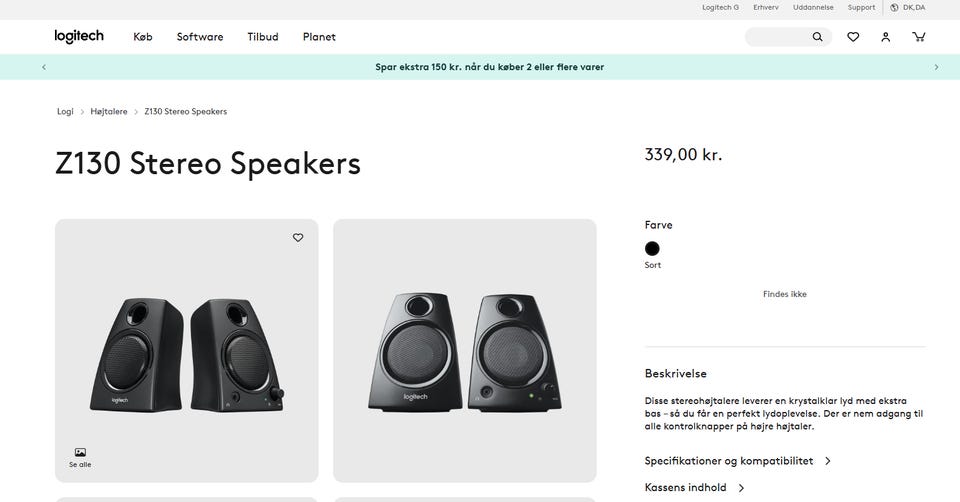Viewport: 960px width, 502px height.
Task: Open the Tilbud menu
Action: pos(263,37)
